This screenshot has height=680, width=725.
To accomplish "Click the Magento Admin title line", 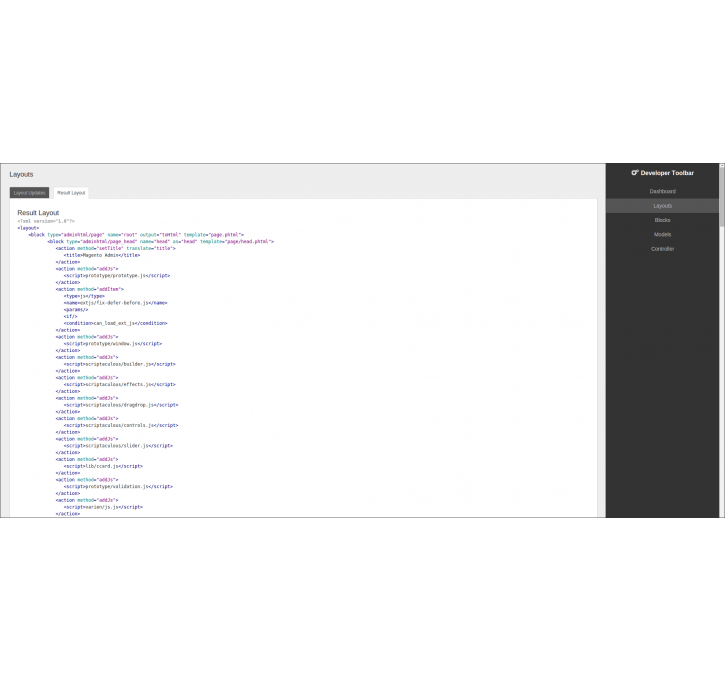I will click(x=102, y=255).
